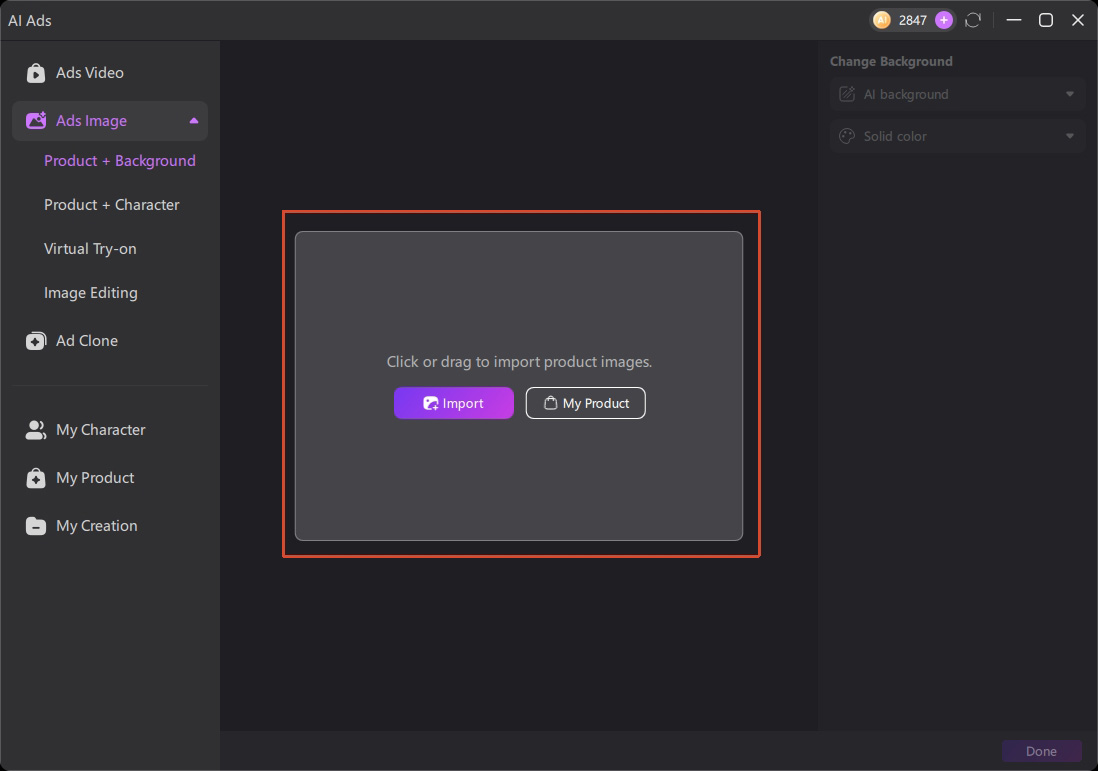1098x771 pixels.
Task: Open My Creation folder
Action: (110, 526)
